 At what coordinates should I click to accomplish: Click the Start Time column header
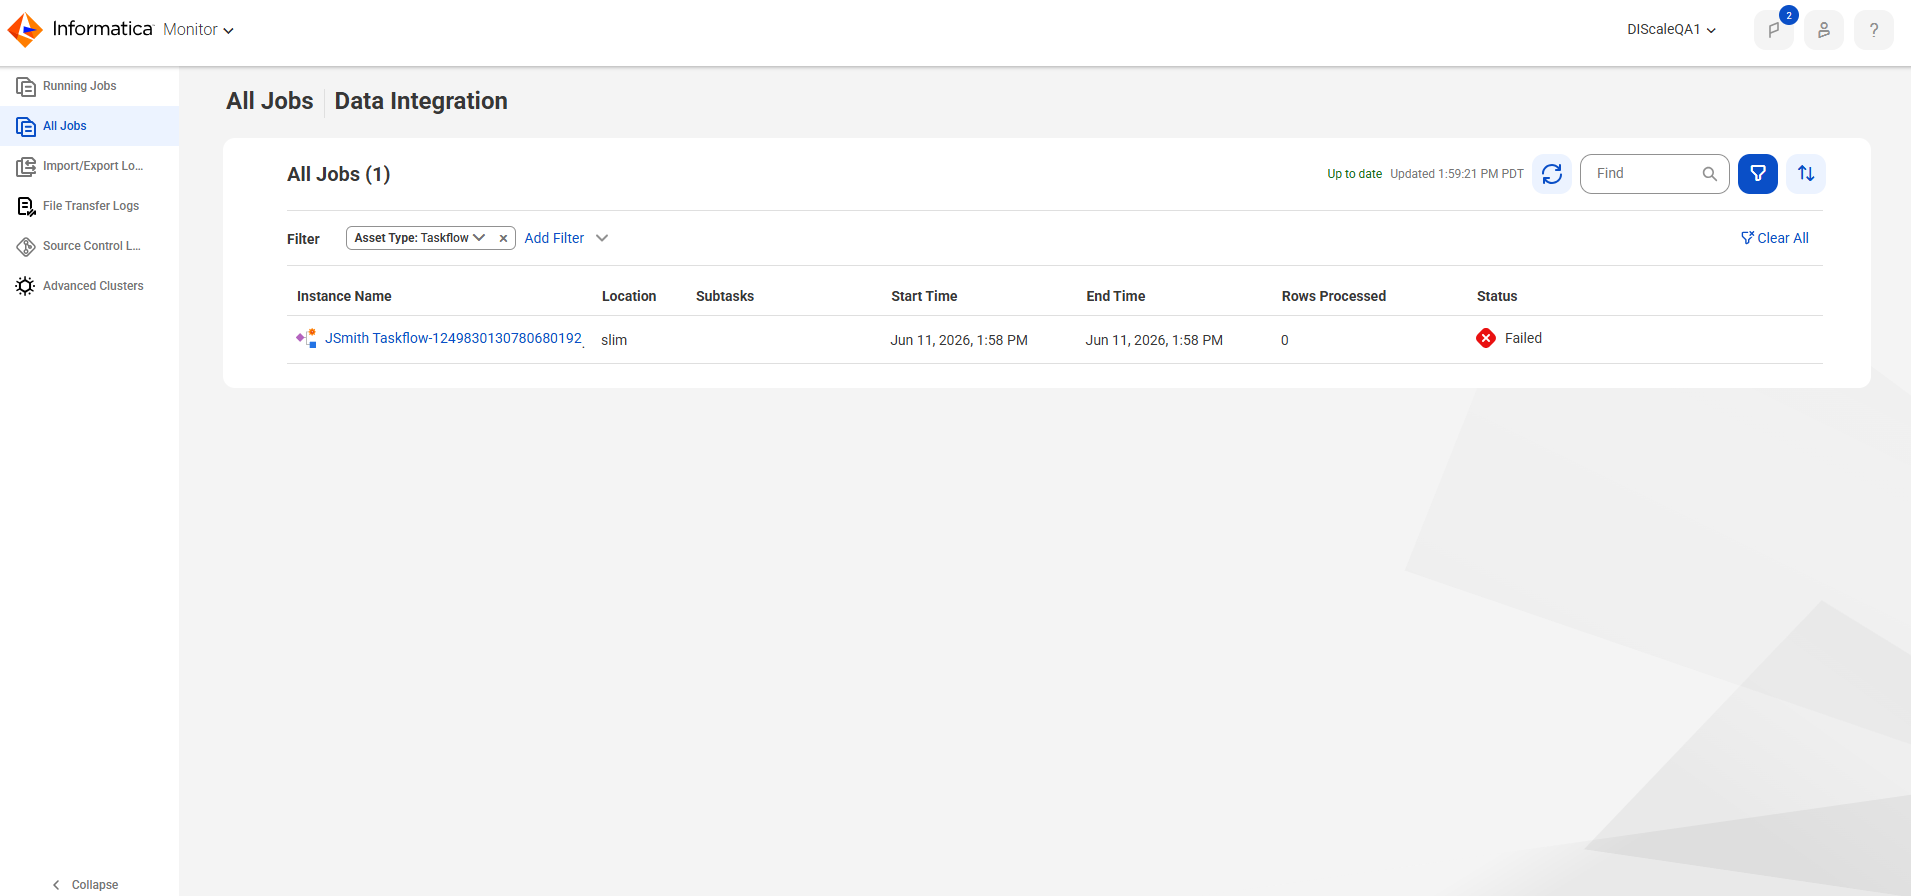click(x=924, y=296)
